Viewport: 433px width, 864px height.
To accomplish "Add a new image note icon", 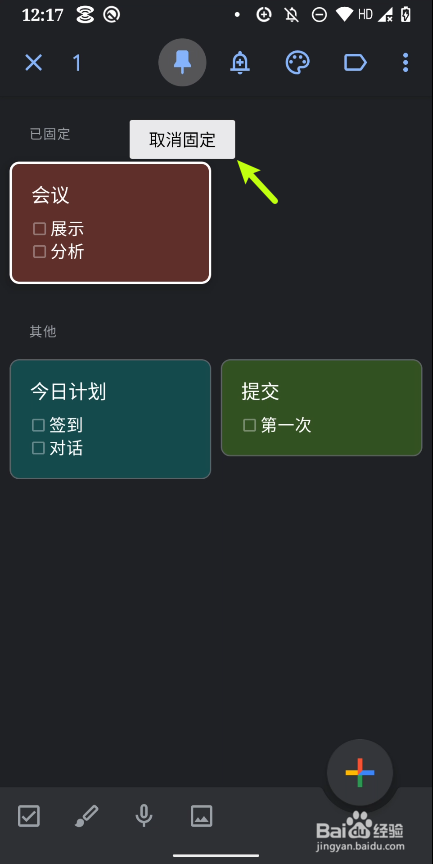I will click(202, 816).
